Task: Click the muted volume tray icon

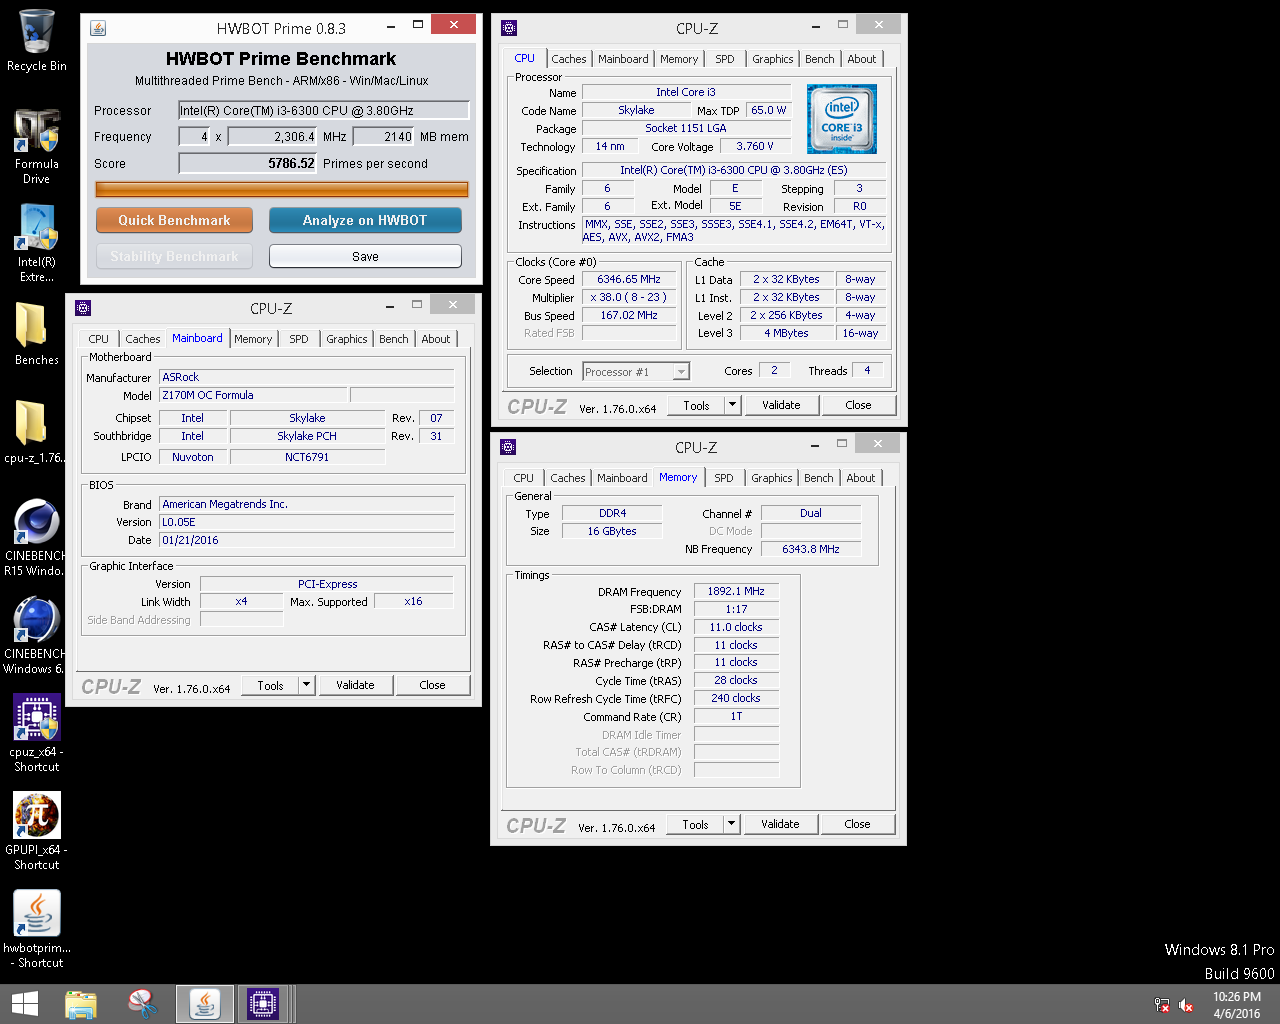Action: tap(1186, 1005)
